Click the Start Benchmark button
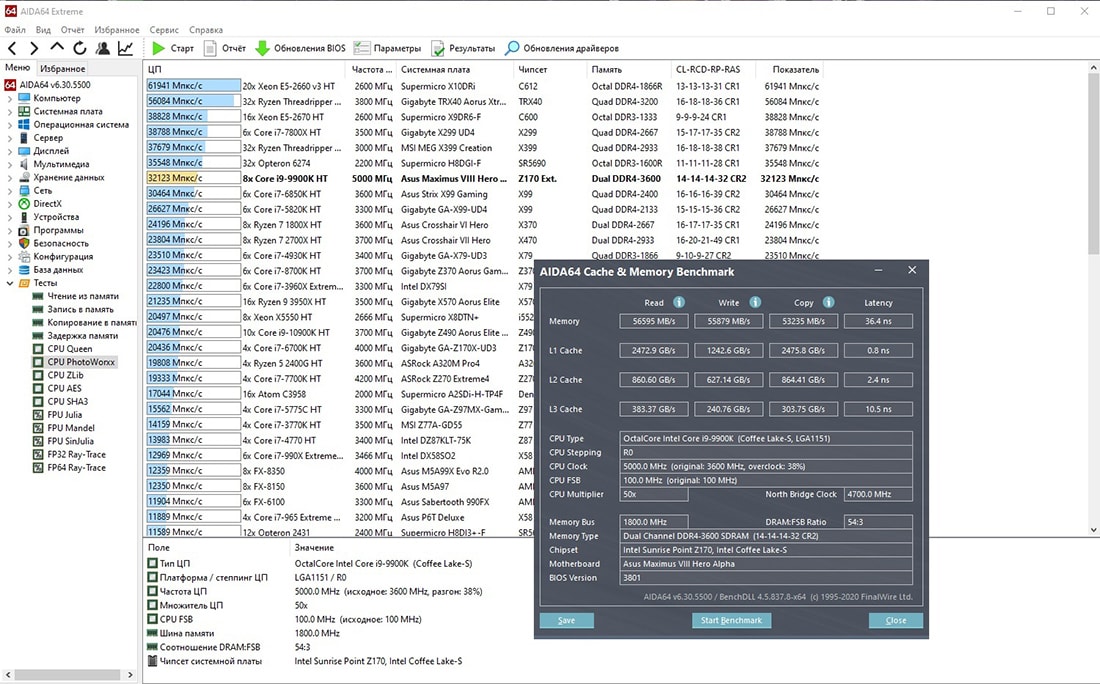 pos(732,620)
